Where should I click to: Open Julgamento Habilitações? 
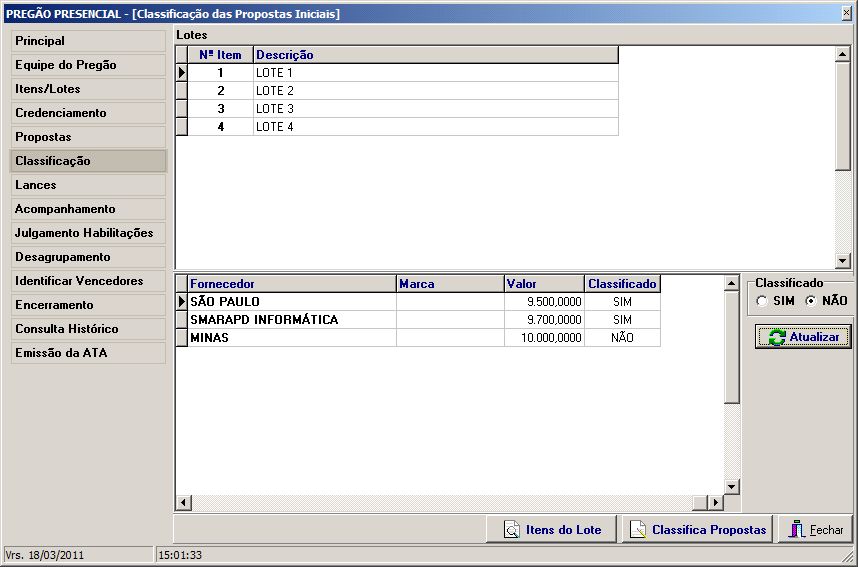pos(88,233)
